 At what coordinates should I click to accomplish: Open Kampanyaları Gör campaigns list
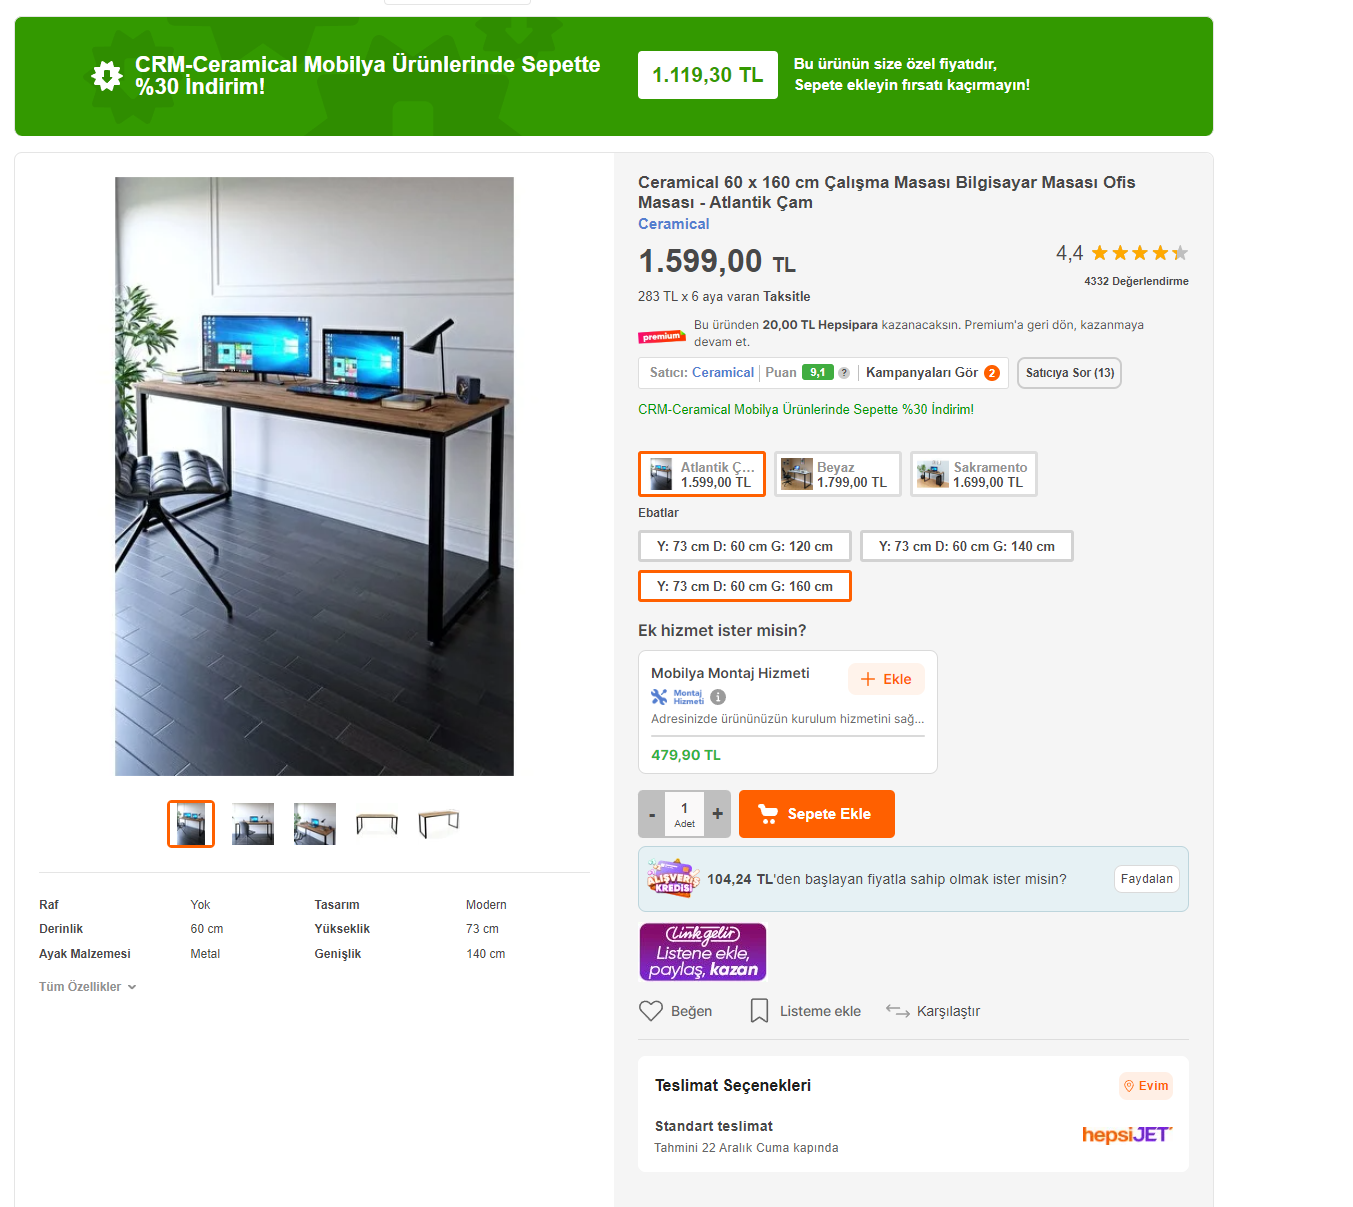932,373
